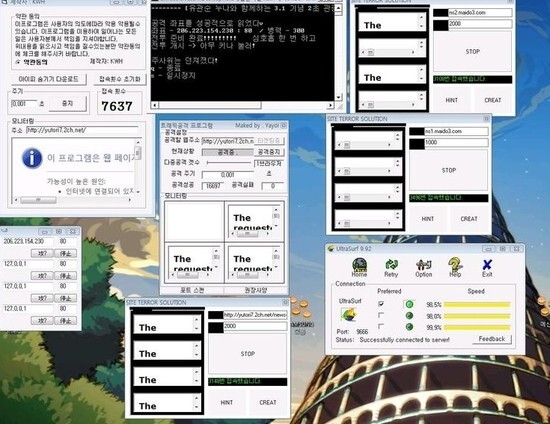This screenshot has height=424, width=550.
Task: Click the 'Maked by : Yayoi' title text
Action: coord(257,125)
